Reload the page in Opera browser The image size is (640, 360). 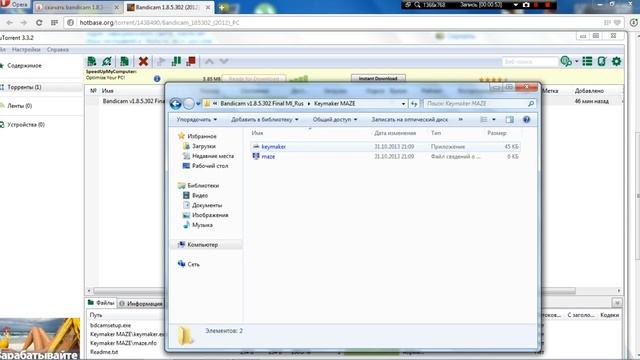click(39, 23)
